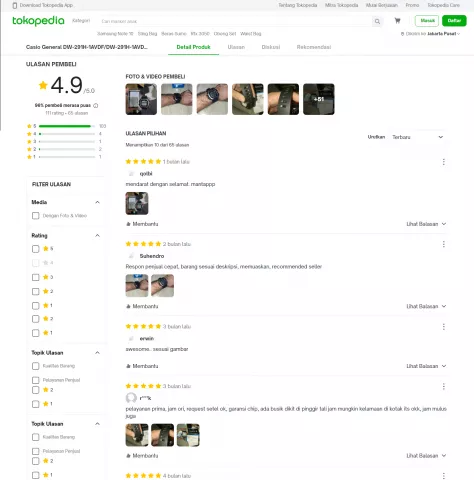Check the 5-star rating filter

36,249
